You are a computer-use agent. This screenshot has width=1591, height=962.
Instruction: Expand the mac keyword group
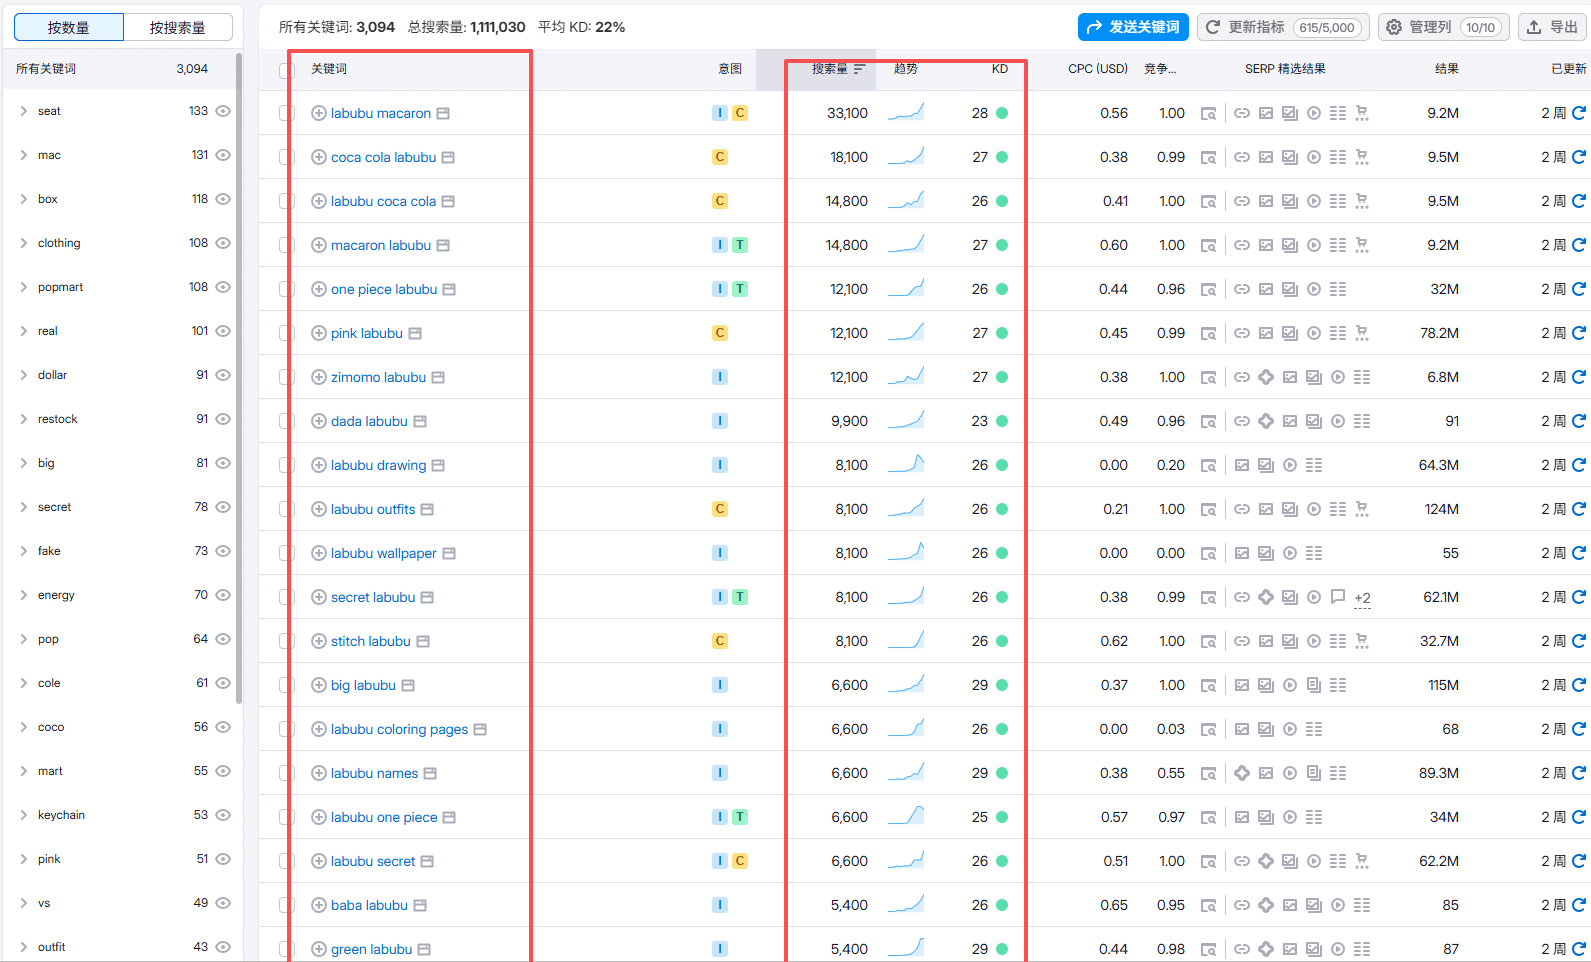[x=23, y=155]
